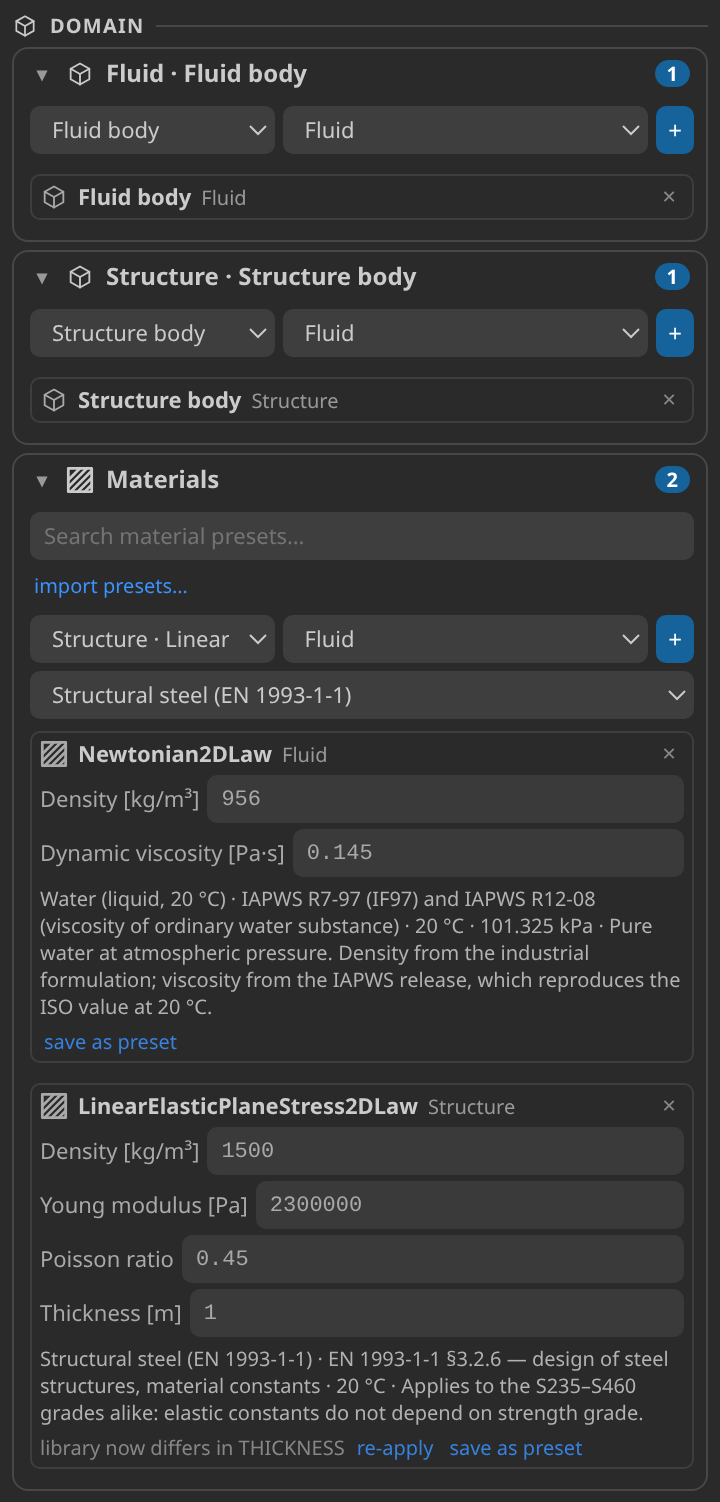Image resolution: width=720 pixels, height=1502 pixels.
Task: Collapse the Structure · Structure body section
Action: click(42, 277)
